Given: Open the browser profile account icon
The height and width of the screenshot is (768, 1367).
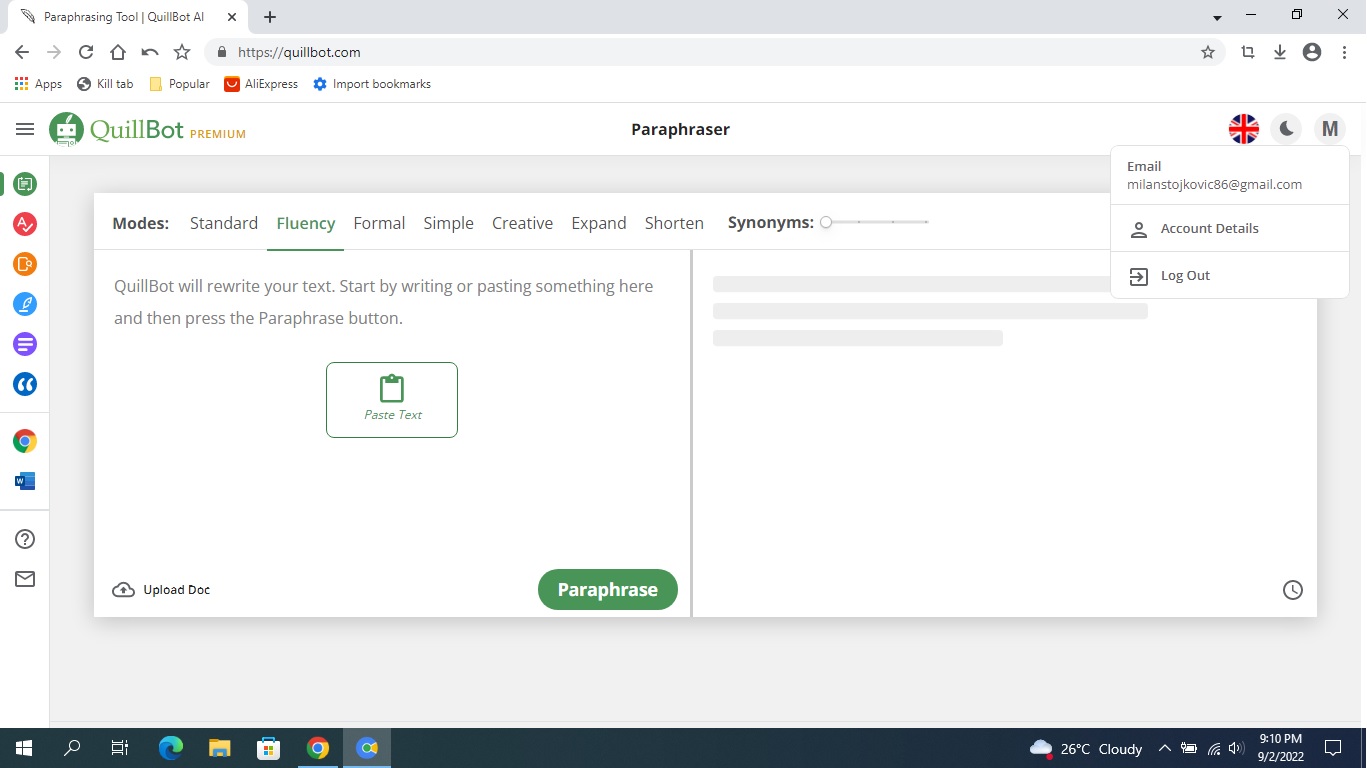Looking at the screenshot, I should coord(1312,52).
